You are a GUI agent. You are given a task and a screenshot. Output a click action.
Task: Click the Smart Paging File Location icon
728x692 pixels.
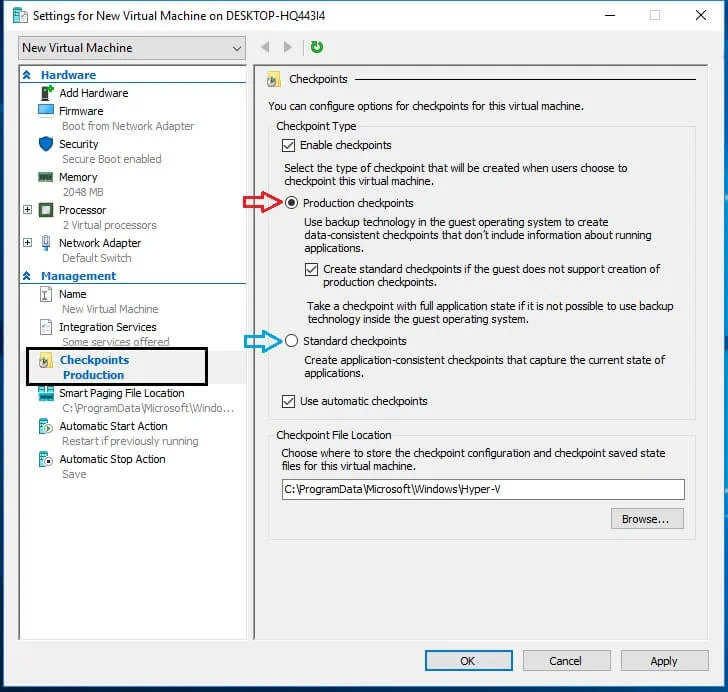click(45, 394)
